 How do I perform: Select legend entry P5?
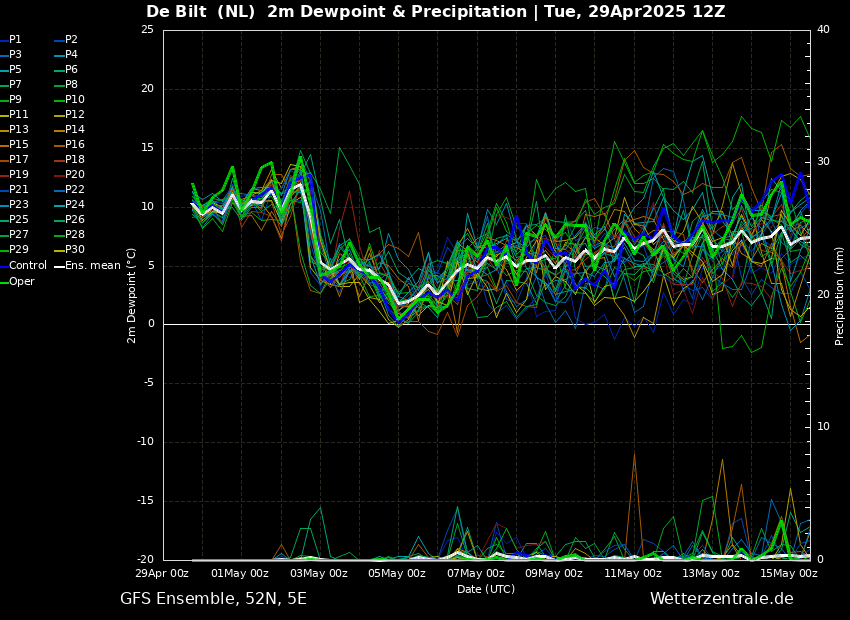(11, 69)
